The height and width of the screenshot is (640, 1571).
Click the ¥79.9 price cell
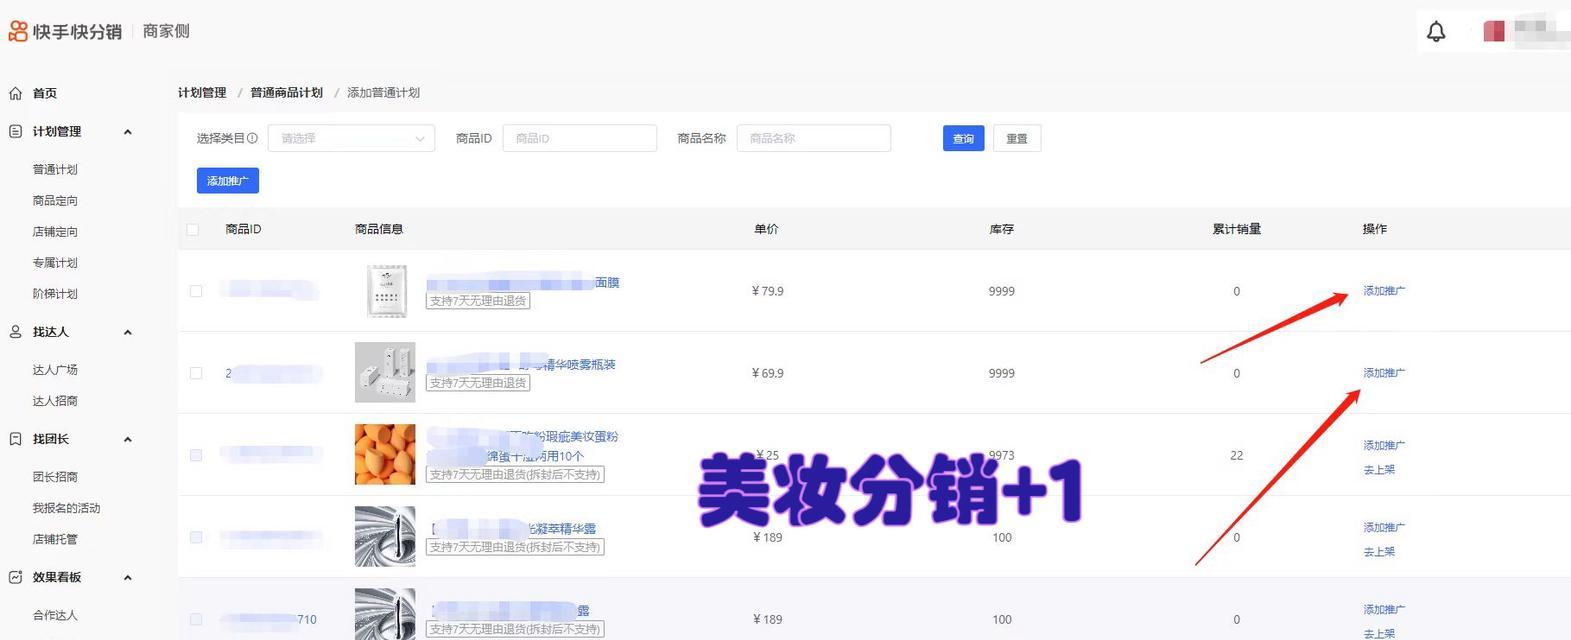767,291
